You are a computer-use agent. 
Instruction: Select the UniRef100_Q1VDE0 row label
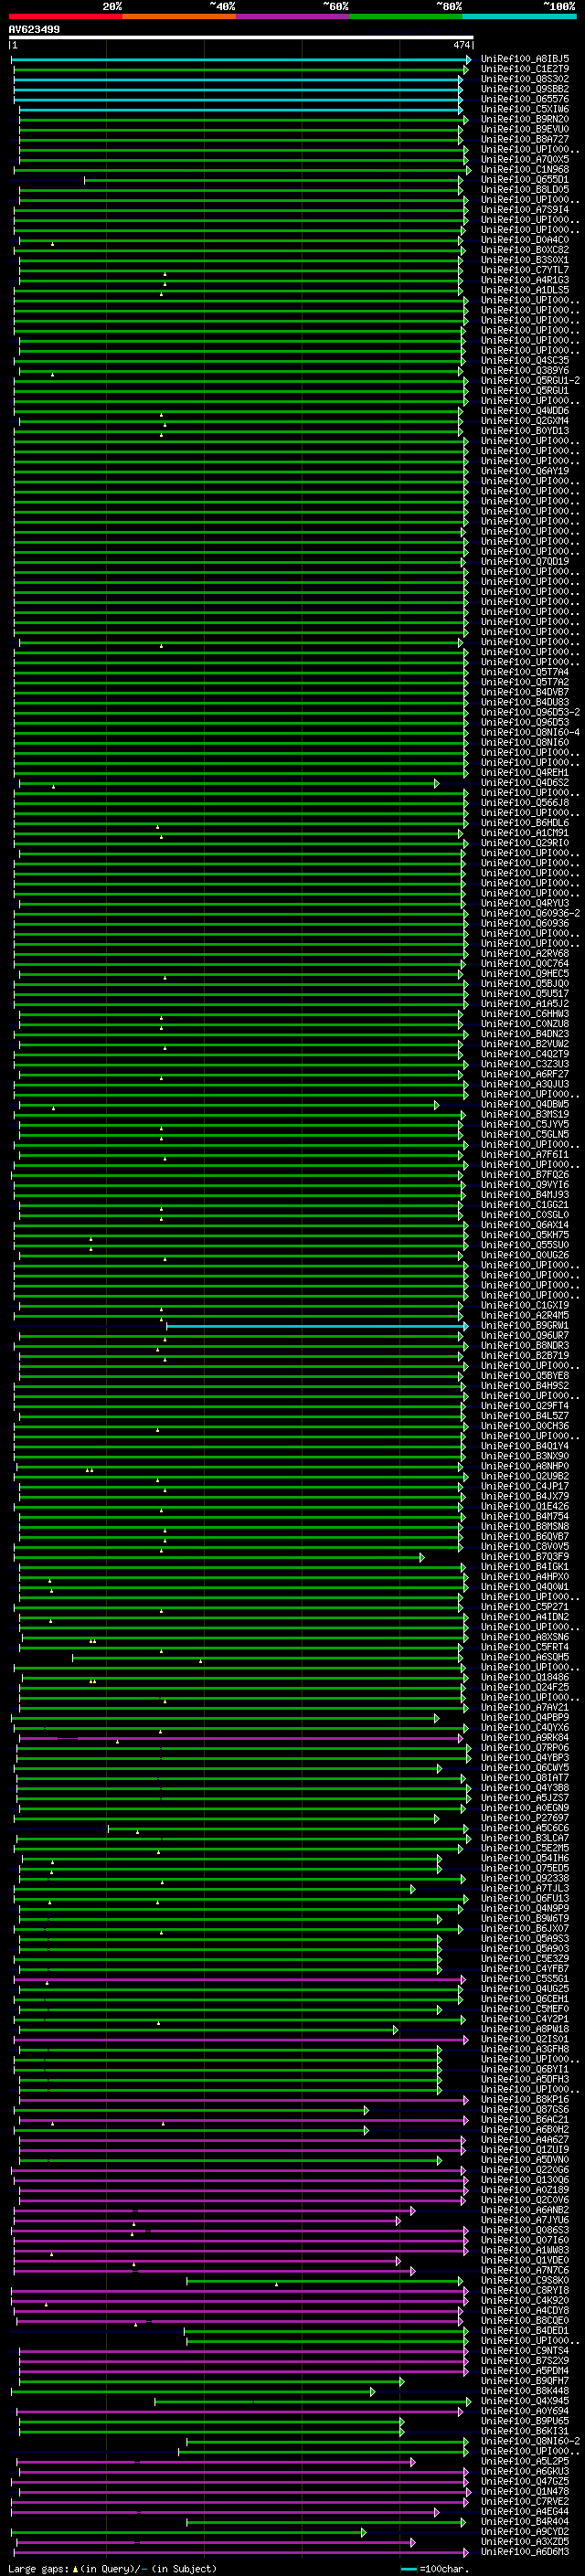coord(525,2260)
